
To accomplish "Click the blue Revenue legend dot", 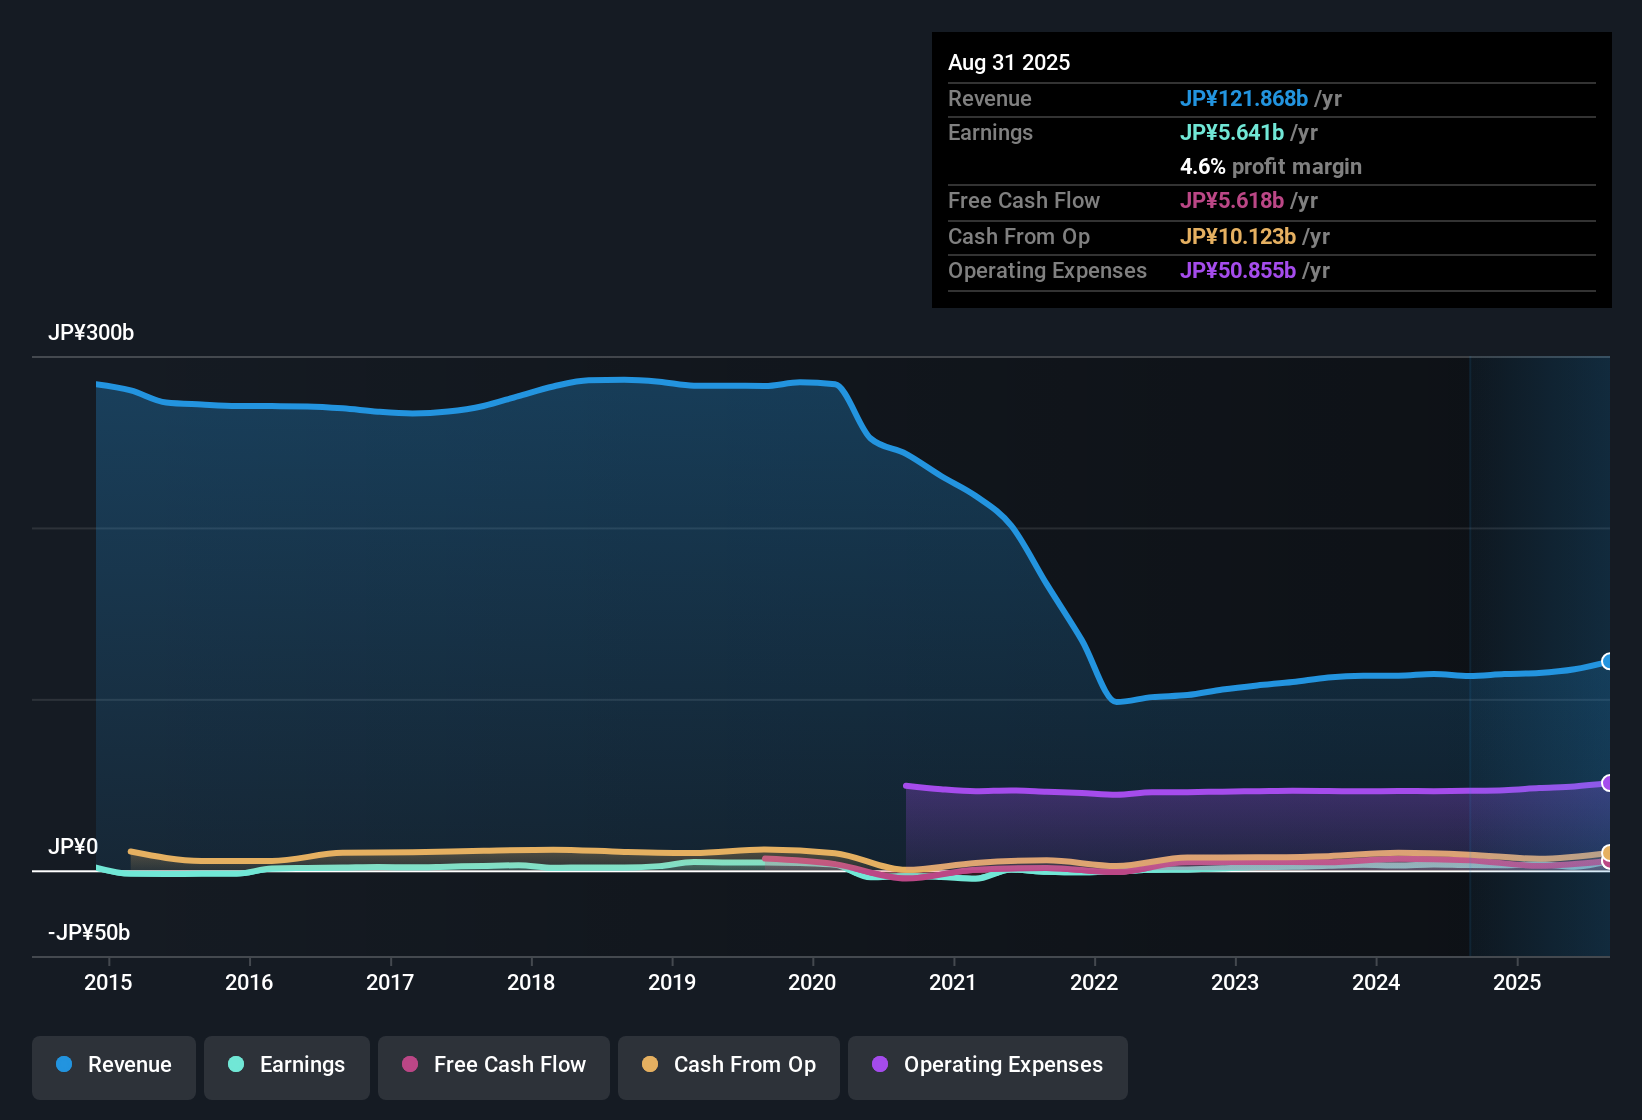I will [64, 1064].
